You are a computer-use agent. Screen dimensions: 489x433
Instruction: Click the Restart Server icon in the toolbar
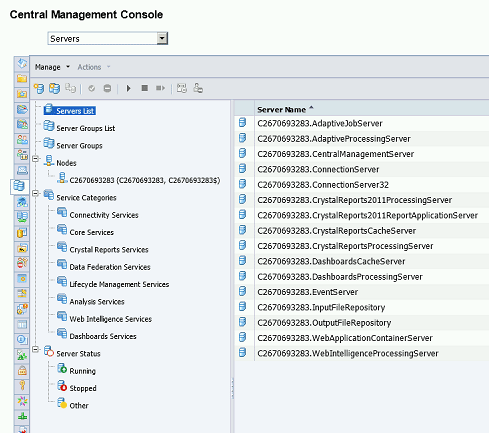(160, 88)
